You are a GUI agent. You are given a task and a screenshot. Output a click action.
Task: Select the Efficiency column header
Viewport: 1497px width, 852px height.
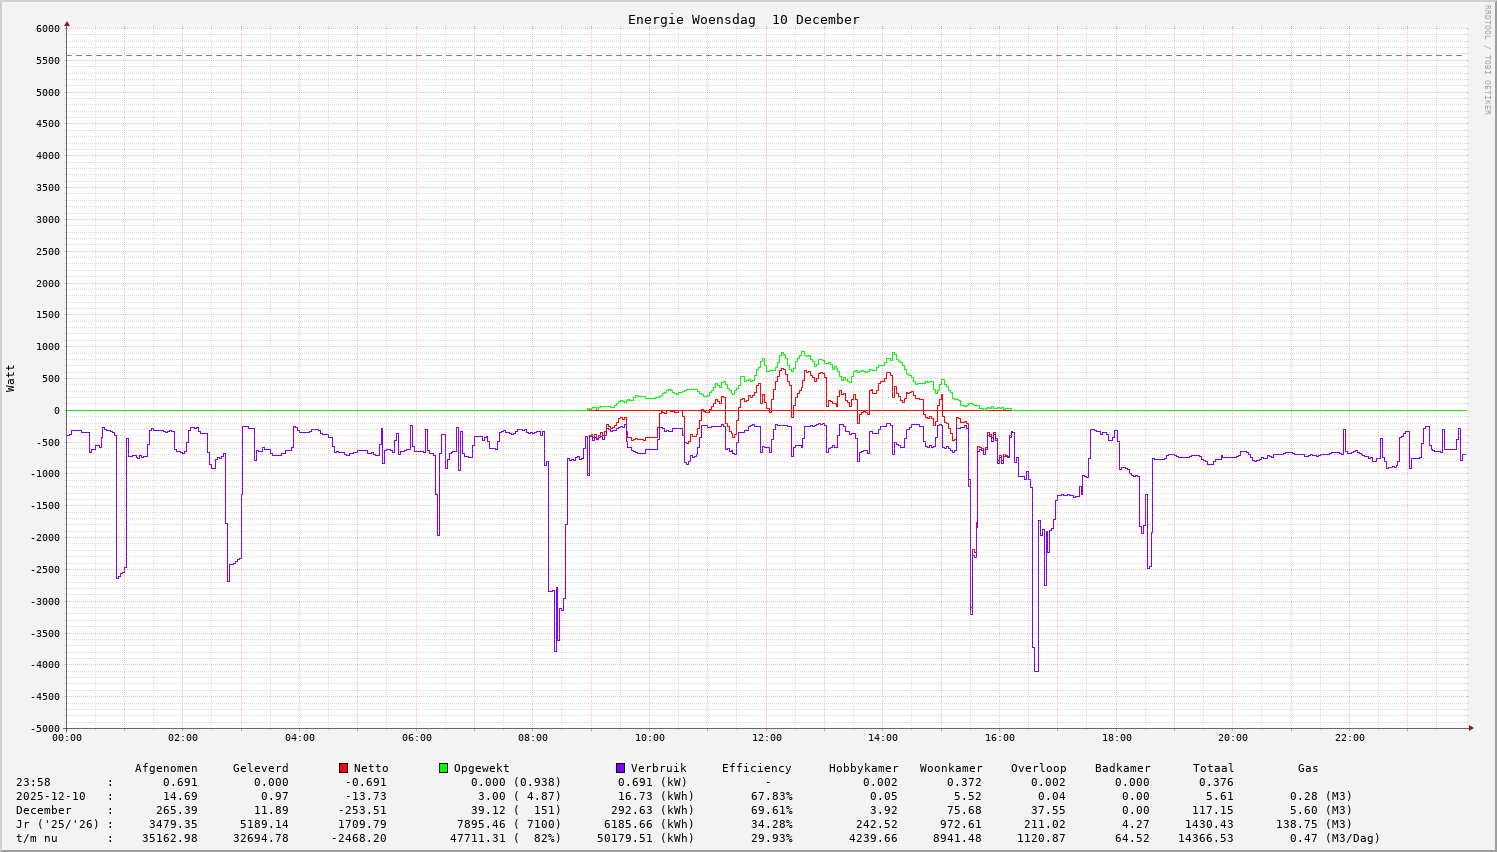point(756,768)
